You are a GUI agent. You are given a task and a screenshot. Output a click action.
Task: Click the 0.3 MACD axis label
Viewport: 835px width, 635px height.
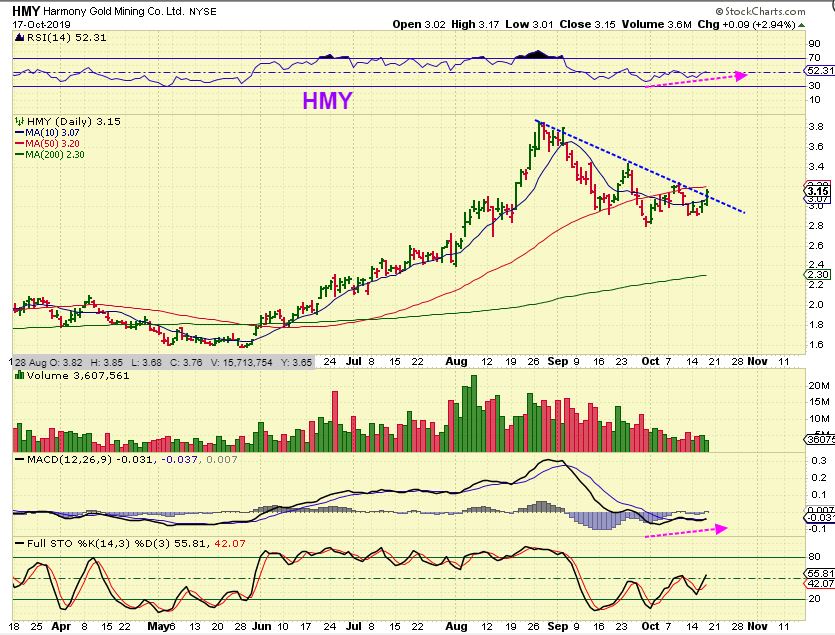point(818,460)
